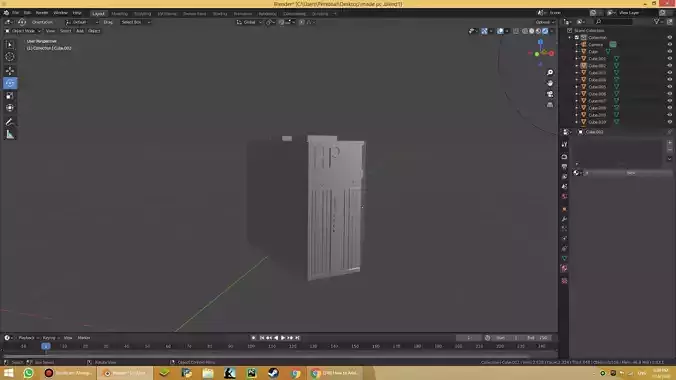Click the pan hand icon in viewport
The height and width of the screenshot is (380, 676).
550,83
